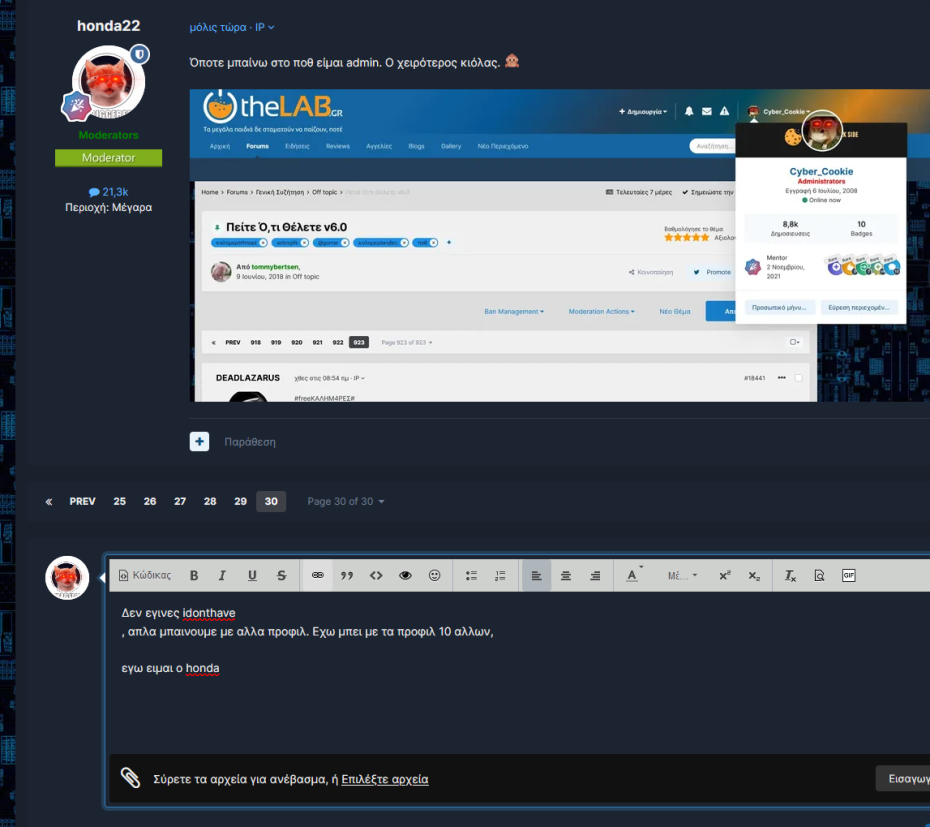
Task: Toggle Strikethrough formatting in editor
Action: [282, 575]
